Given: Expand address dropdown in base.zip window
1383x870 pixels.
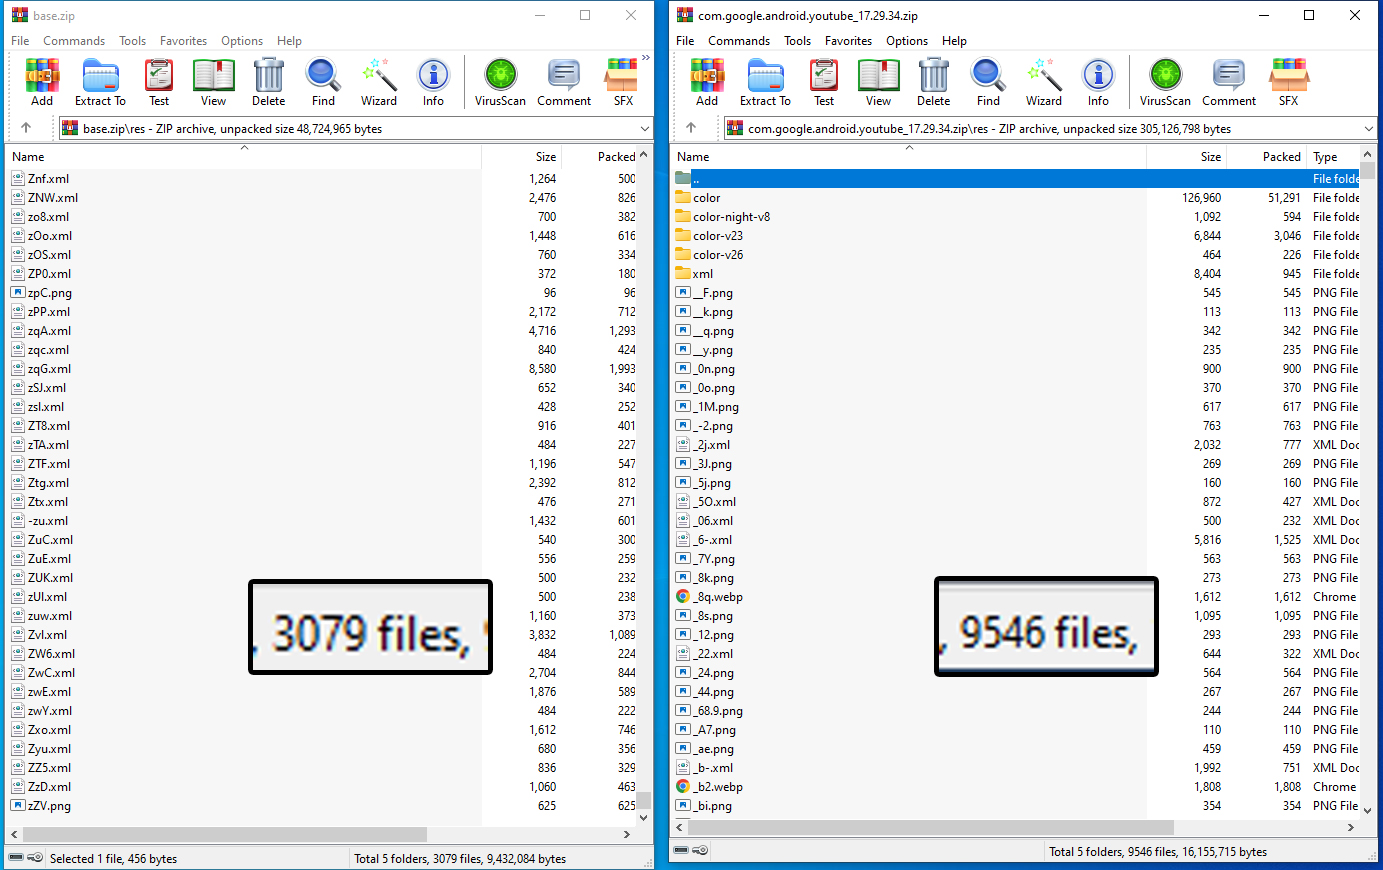Looking at the screenshot, I should (x=644, y=129).
